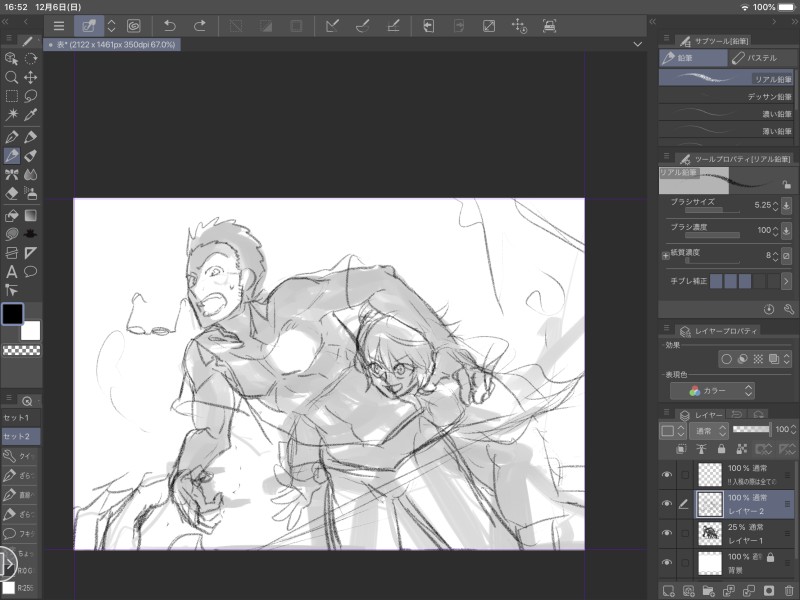800x600 pixels.
Task: Toggle Clip to Layer Below icon
Action: coord(681,449)
